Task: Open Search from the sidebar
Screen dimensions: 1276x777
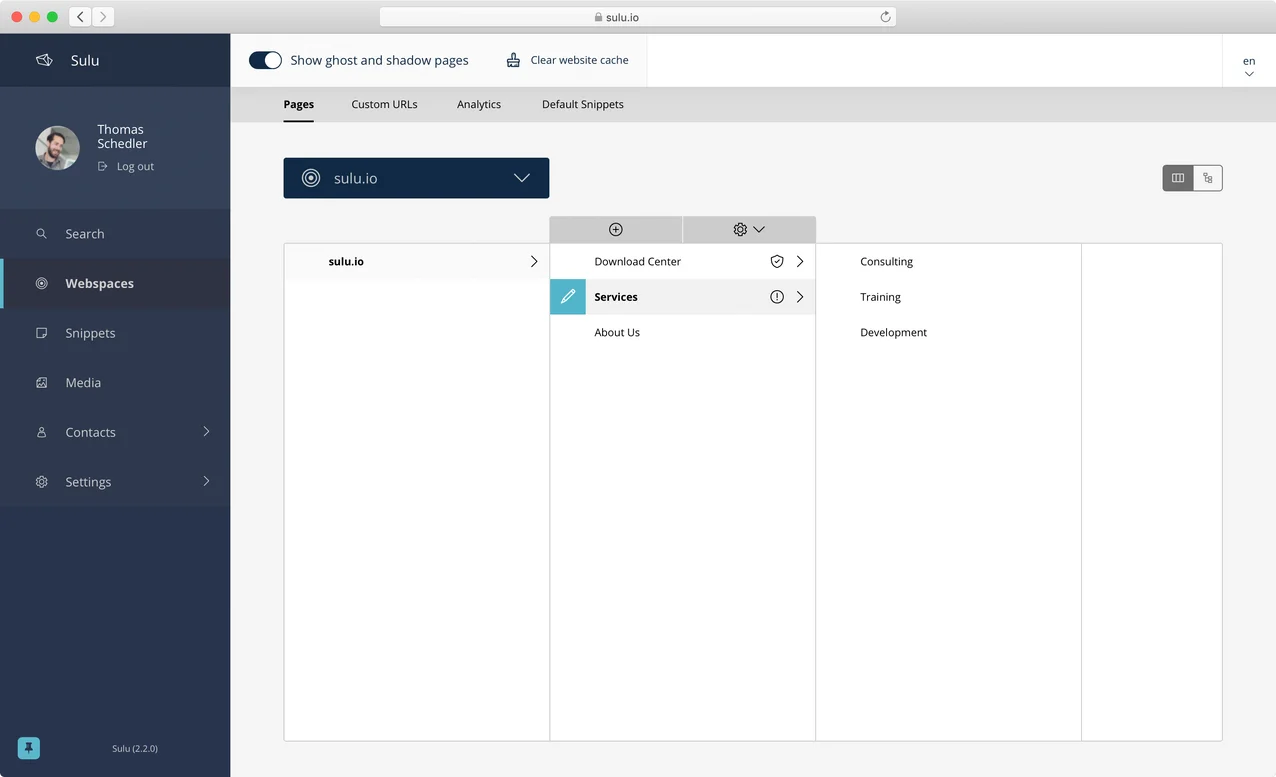Action: click(x=84, y=233)
